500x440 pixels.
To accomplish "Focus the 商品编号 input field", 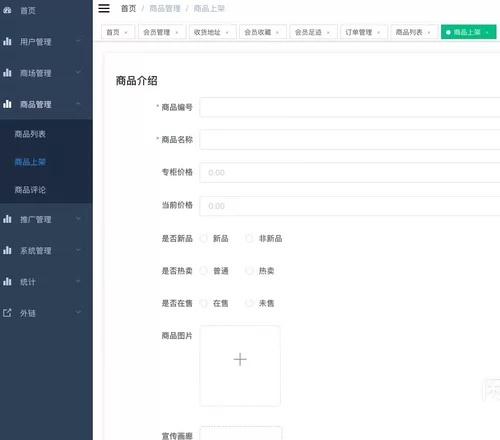I will point(349,107).
